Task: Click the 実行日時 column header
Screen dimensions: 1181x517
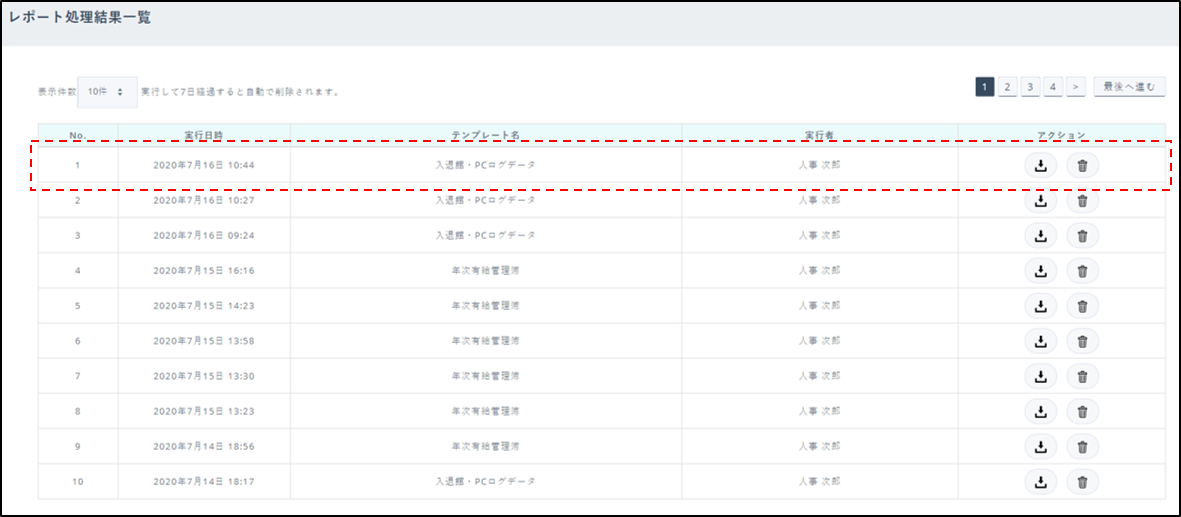Action: [x=204, y=134]
